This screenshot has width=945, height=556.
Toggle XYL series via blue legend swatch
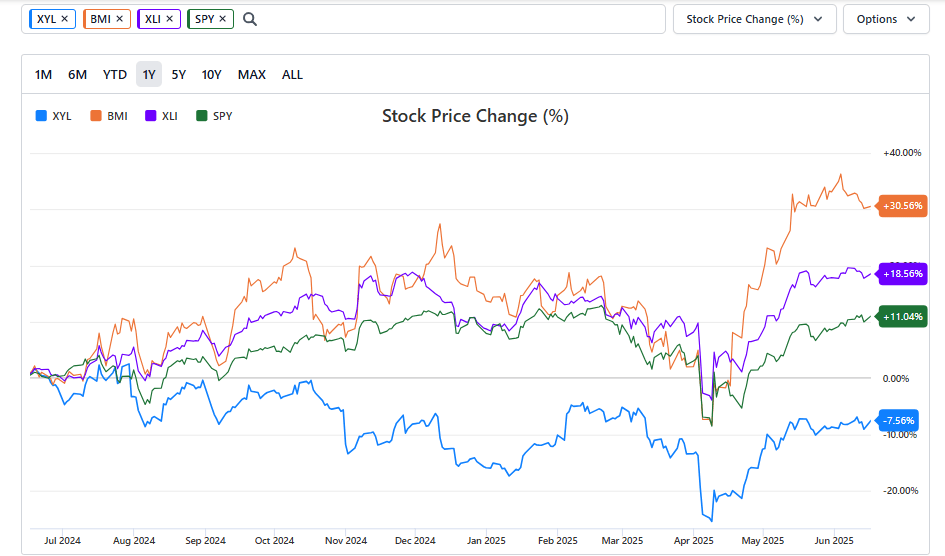[41, 116]
